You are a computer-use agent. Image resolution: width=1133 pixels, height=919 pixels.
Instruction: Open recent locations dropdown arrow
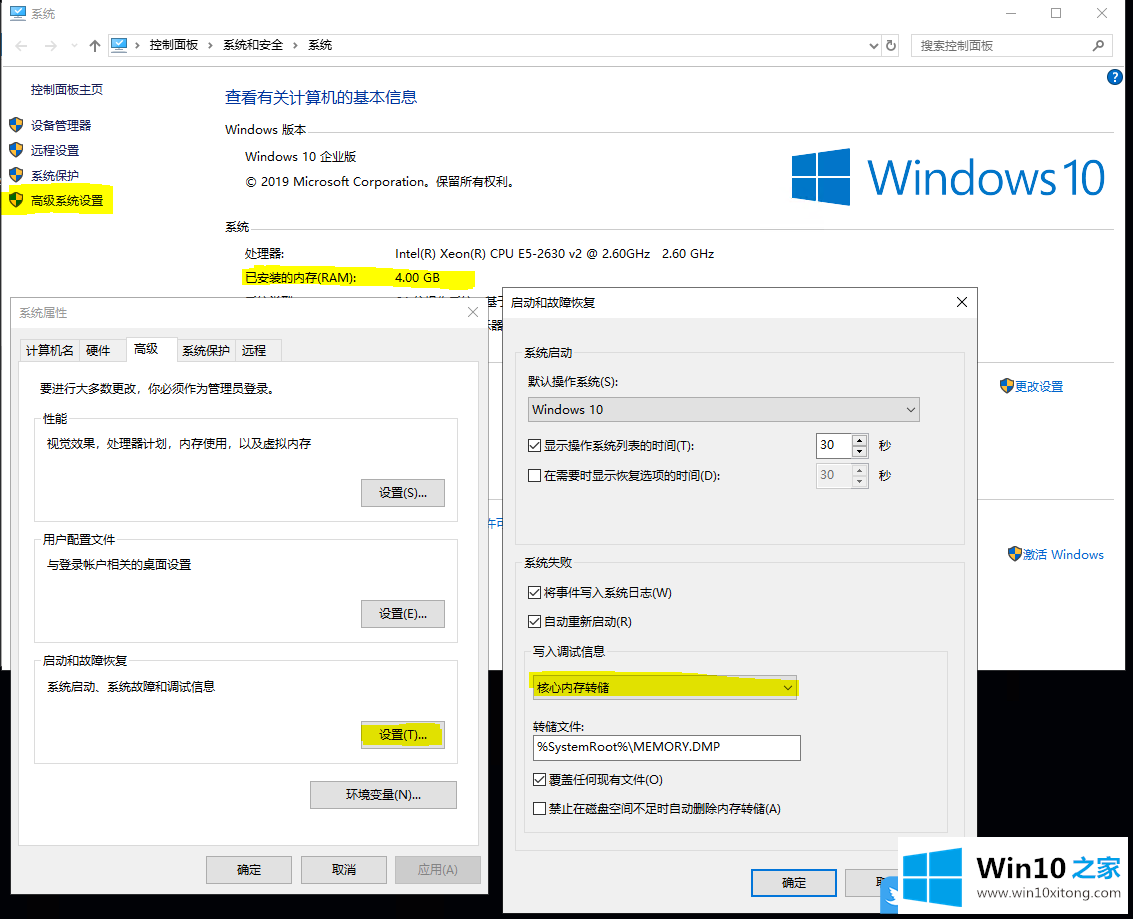point(74,46)
